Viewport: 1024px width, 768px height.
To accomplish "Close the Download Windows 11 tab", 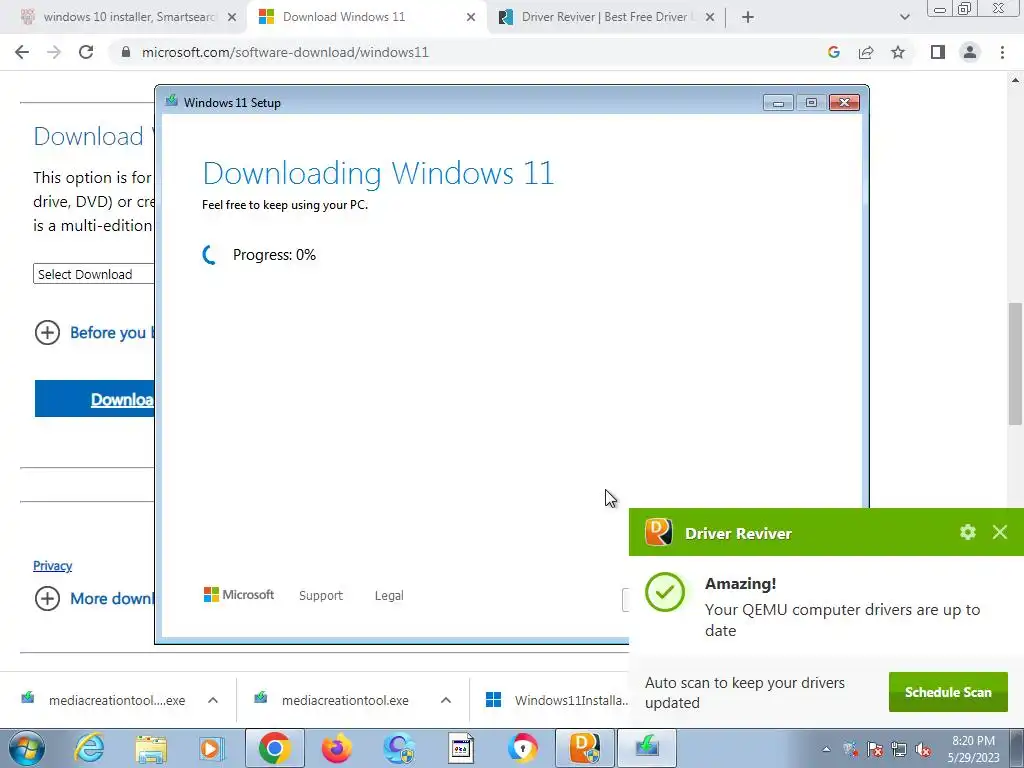I will pyautogui.click(x=471, y=17).
